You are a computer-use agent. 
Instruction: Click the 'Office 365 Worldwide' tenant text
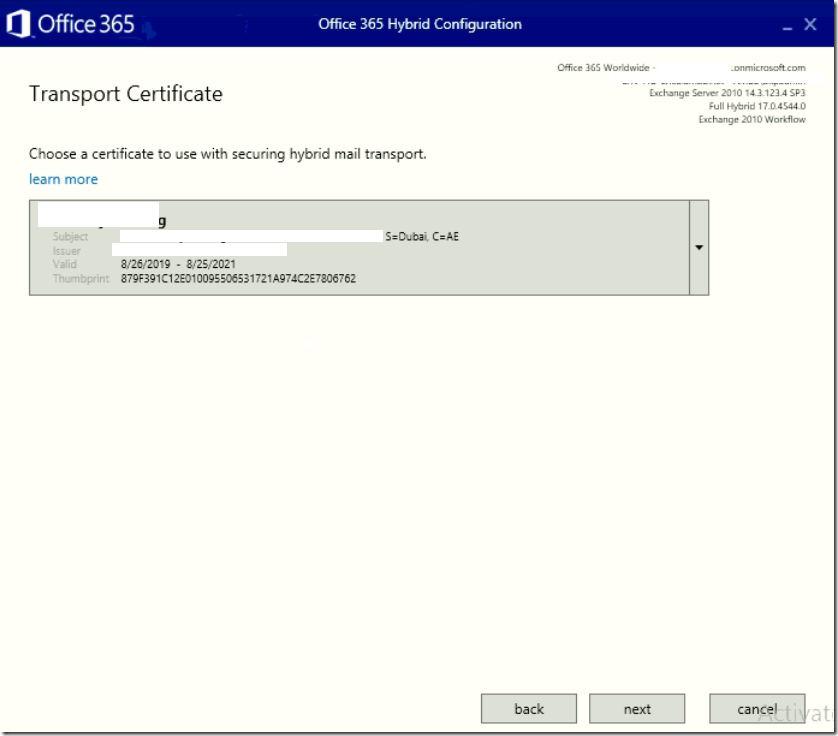click(603, 68)
